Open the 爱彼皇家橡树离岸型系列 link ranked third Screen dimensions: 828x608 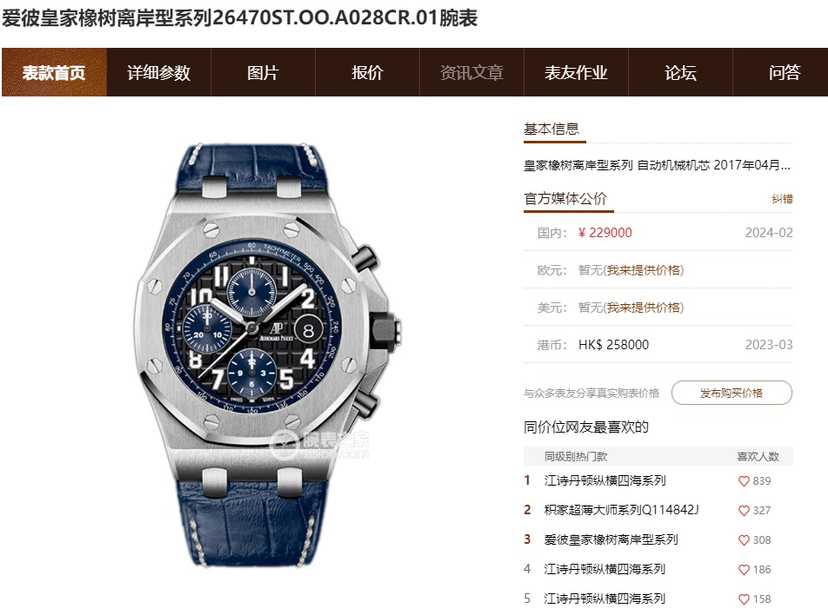click(611, 539)
